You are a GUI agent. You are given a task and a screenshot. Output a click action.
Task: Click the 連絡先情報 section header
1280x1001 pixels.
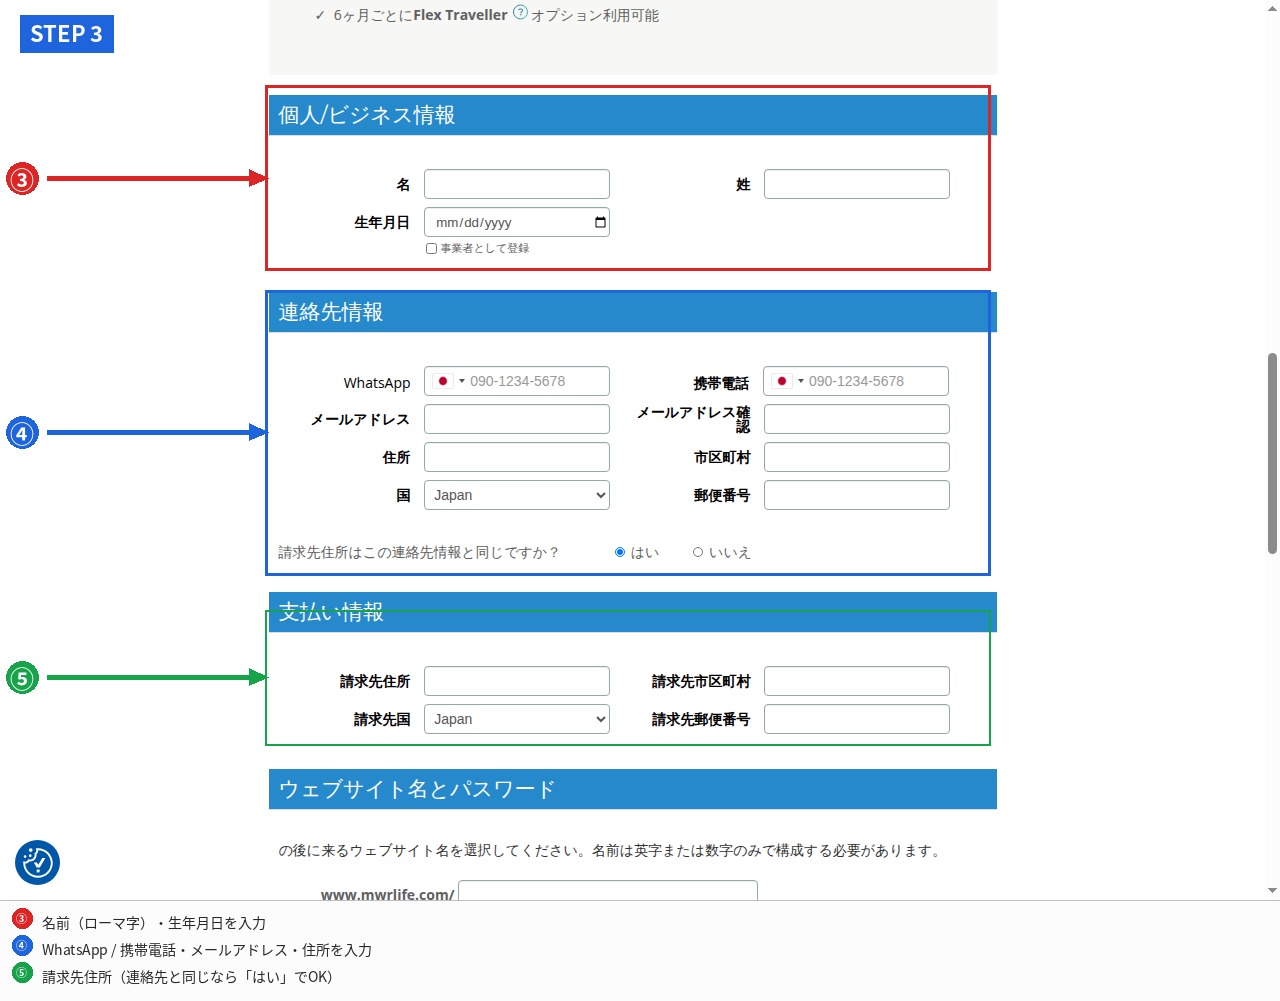tap(633, 312)
